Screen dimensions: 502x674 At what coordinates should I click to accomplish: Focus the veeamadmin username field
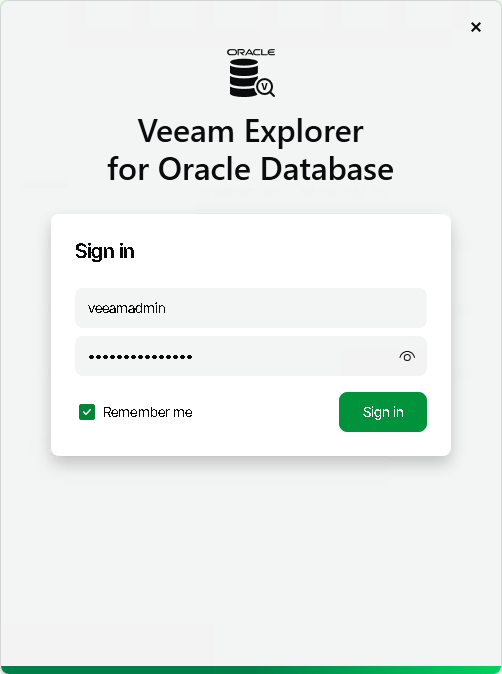[251, 308]
